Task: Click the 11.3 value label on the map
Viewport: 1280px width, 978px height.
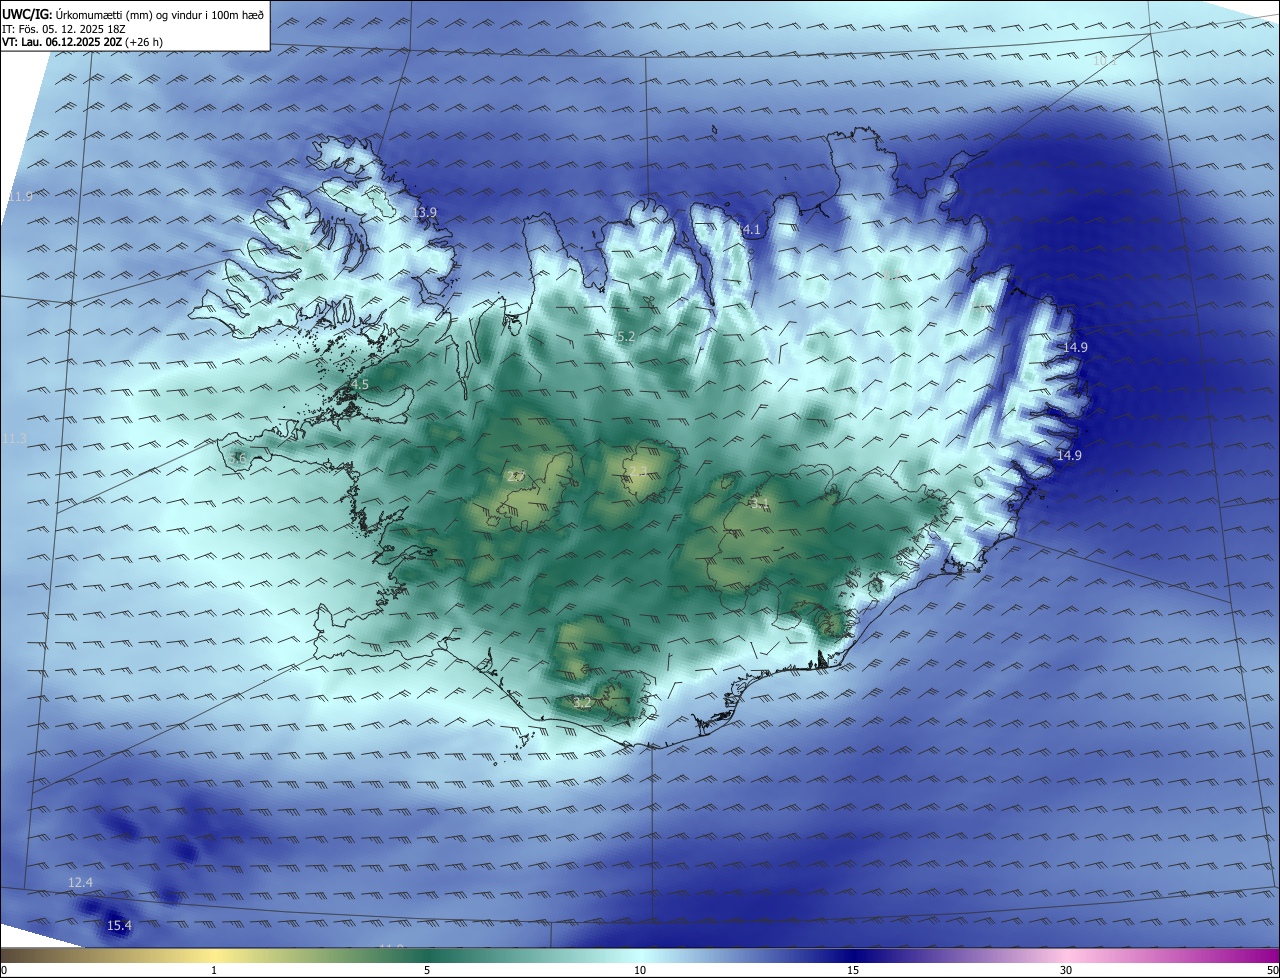Action: click(14, 439)
